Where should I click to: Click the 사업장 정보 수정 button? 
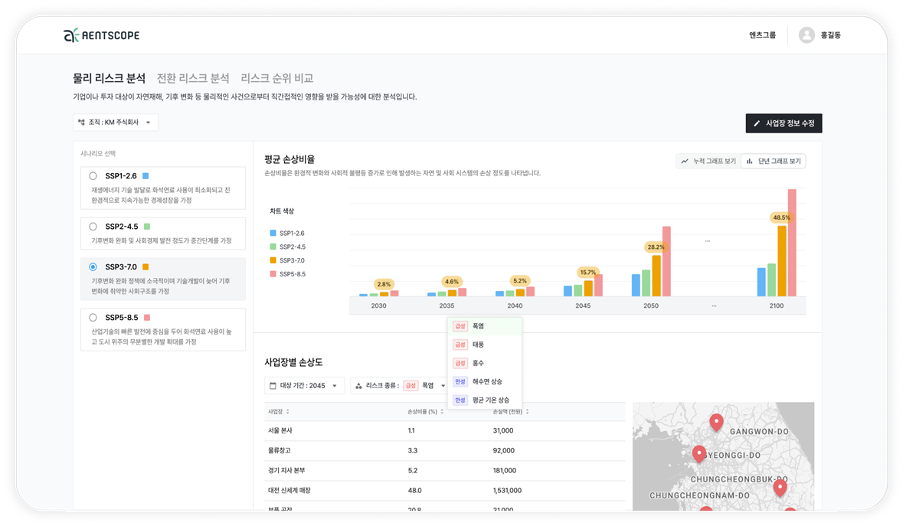[x=784, y=123]
